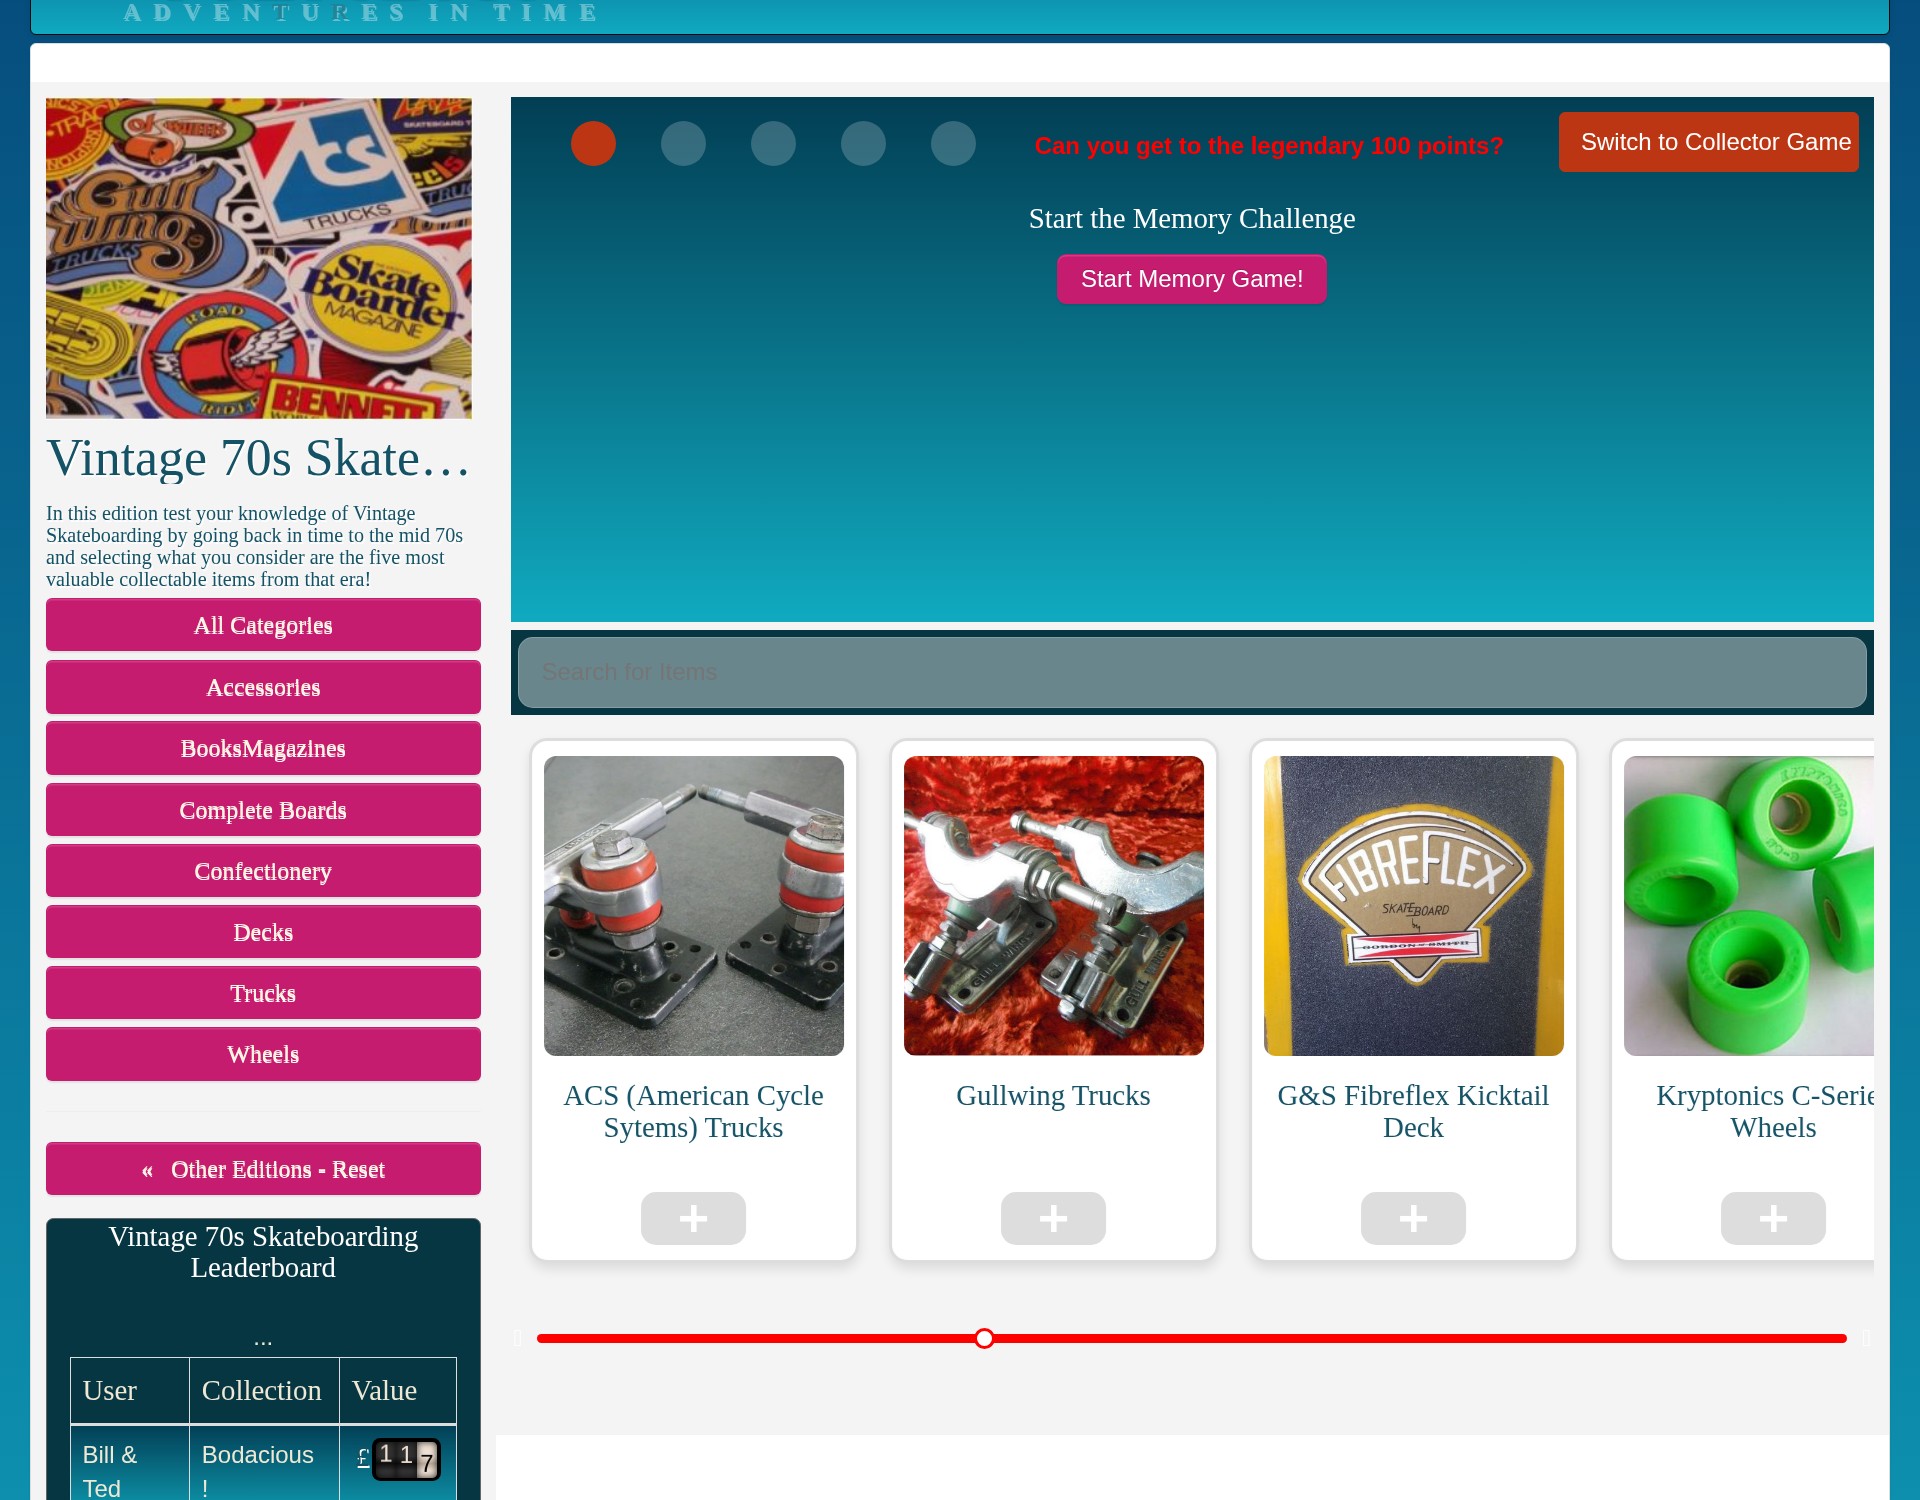Filter by Trucks category
The width and height of the screenshot is (1920, 1500).
point(263,993)
